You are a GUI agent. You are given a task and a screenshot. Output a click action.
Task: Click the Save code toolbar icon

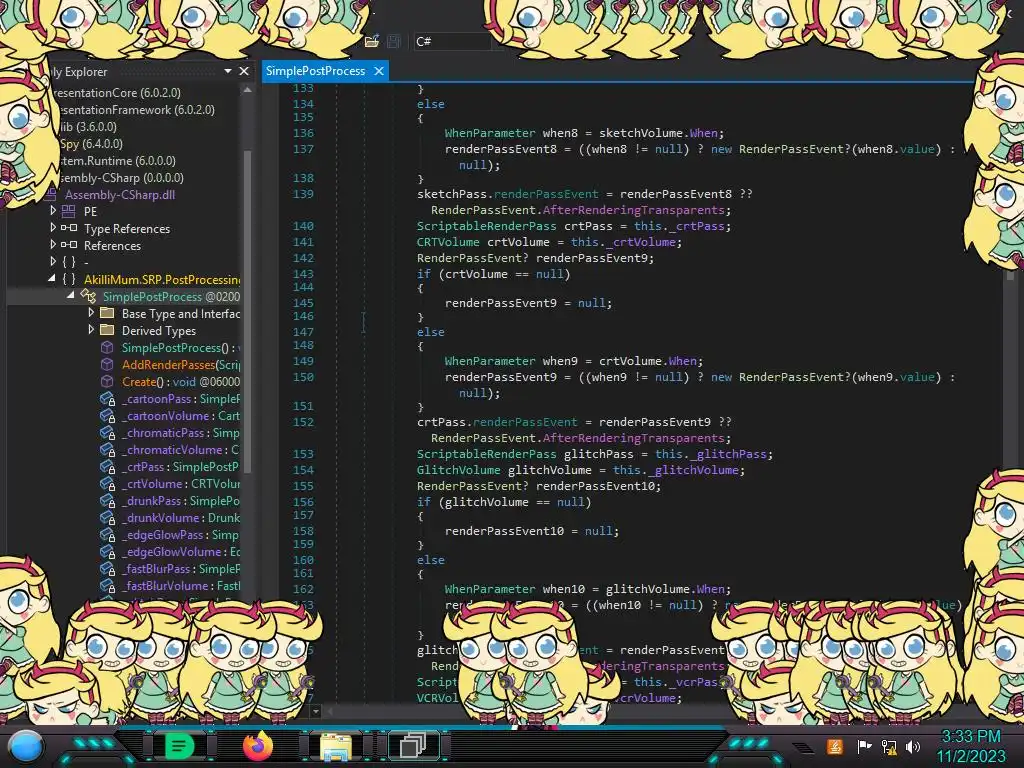click(394, 41)
